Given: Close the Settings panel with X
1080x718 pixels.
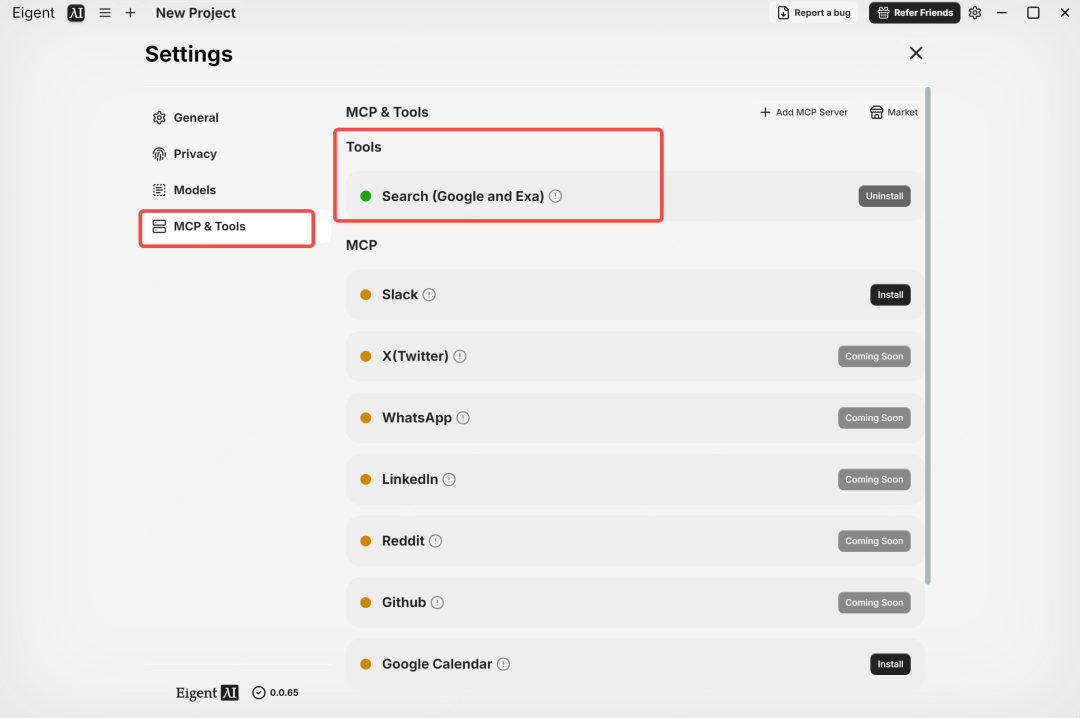Looking at the screenshot, I should [915, 53].
